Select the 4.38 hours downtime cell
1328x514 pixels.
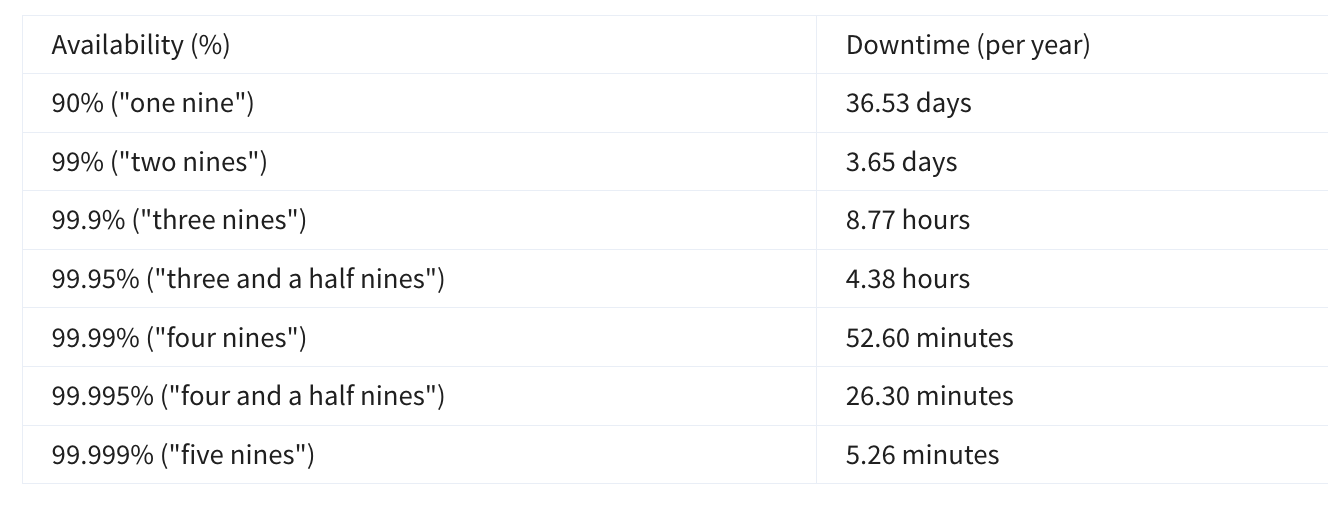(x=907, y=279)
